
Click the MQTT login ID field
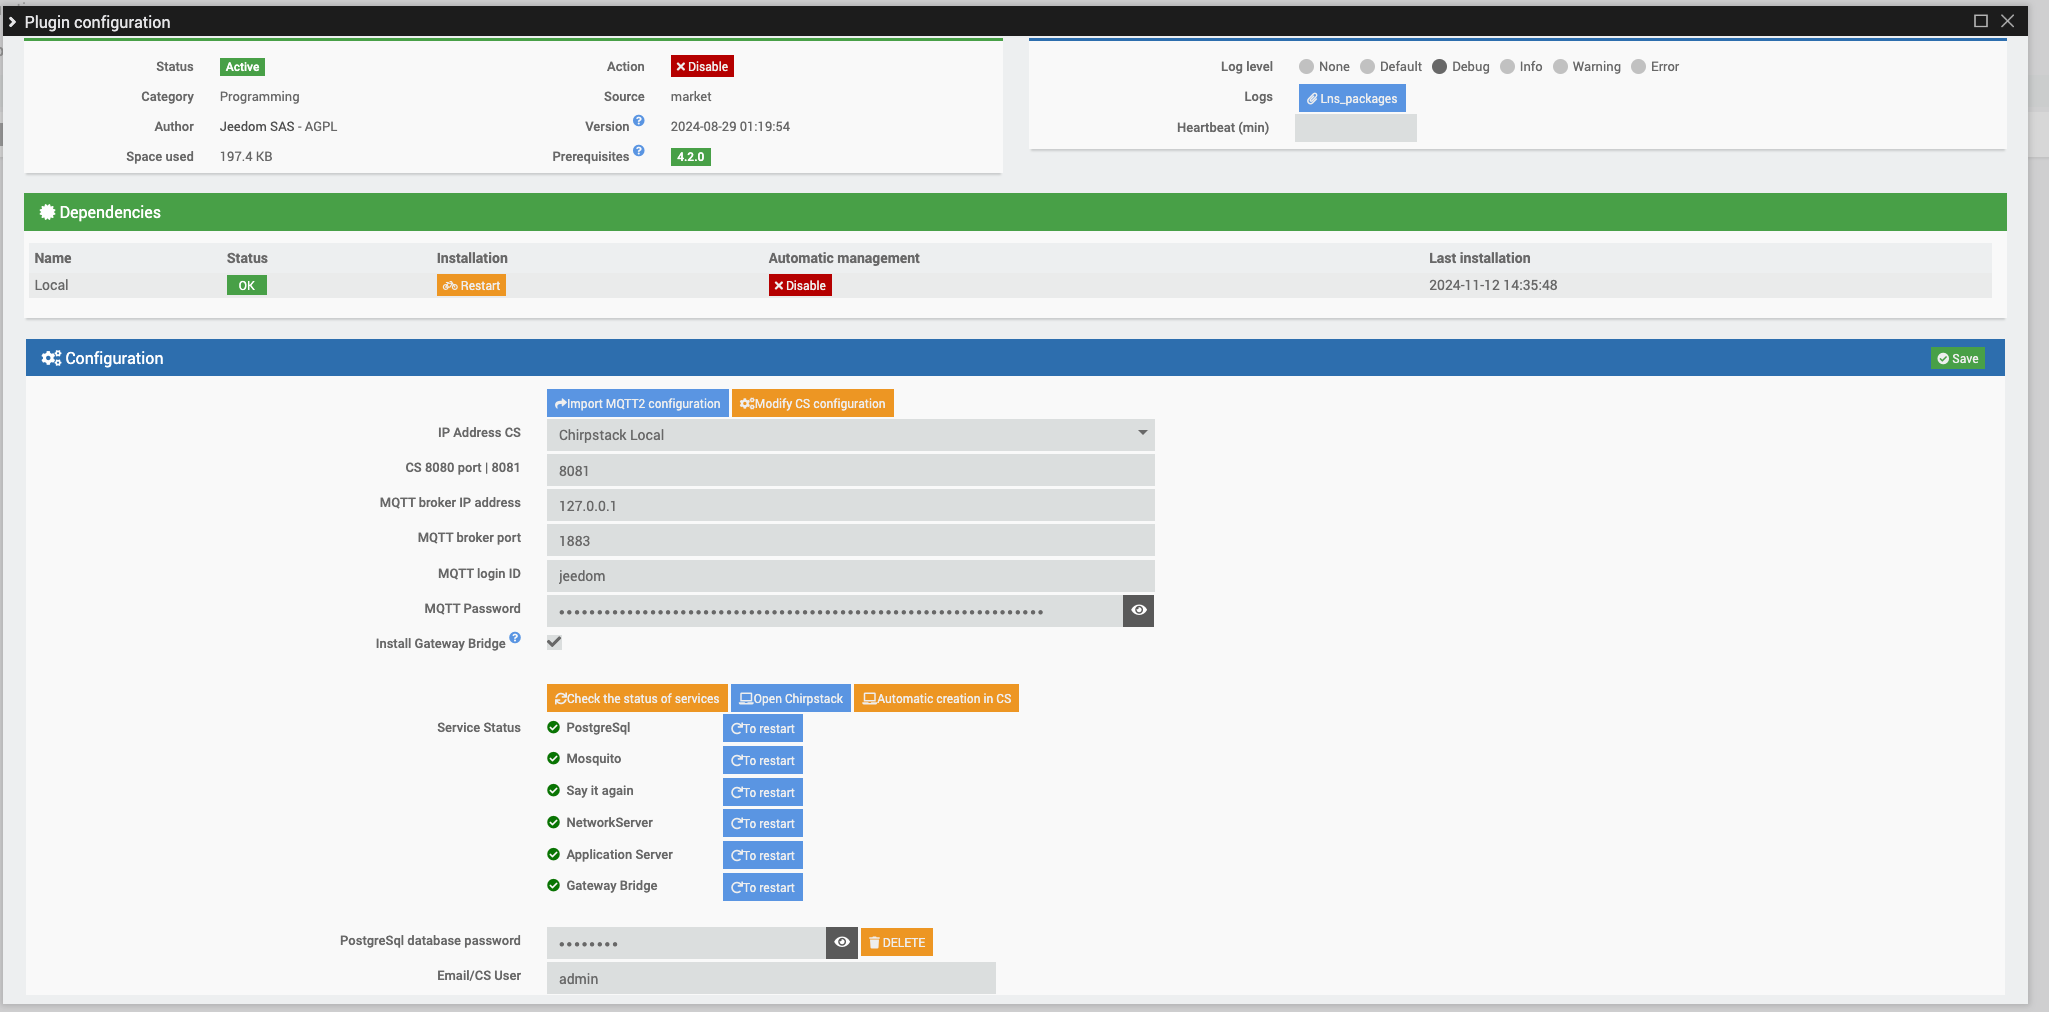coord(851,576)
